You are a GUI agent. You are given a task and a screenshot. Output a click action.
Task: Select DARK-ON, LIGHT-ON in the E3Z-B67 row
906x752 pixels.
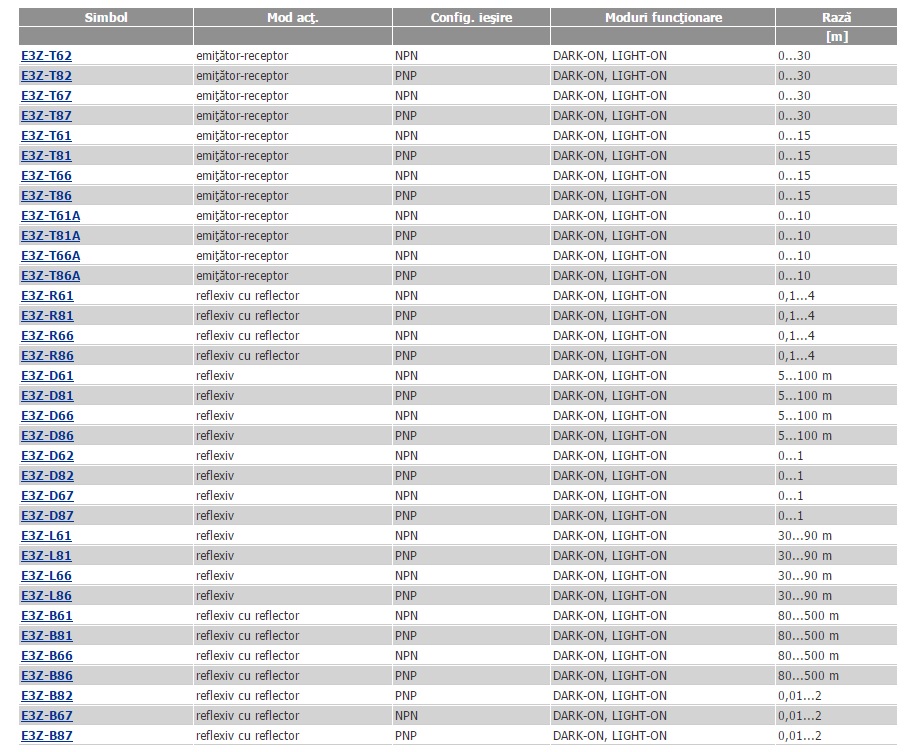point(610,716)
